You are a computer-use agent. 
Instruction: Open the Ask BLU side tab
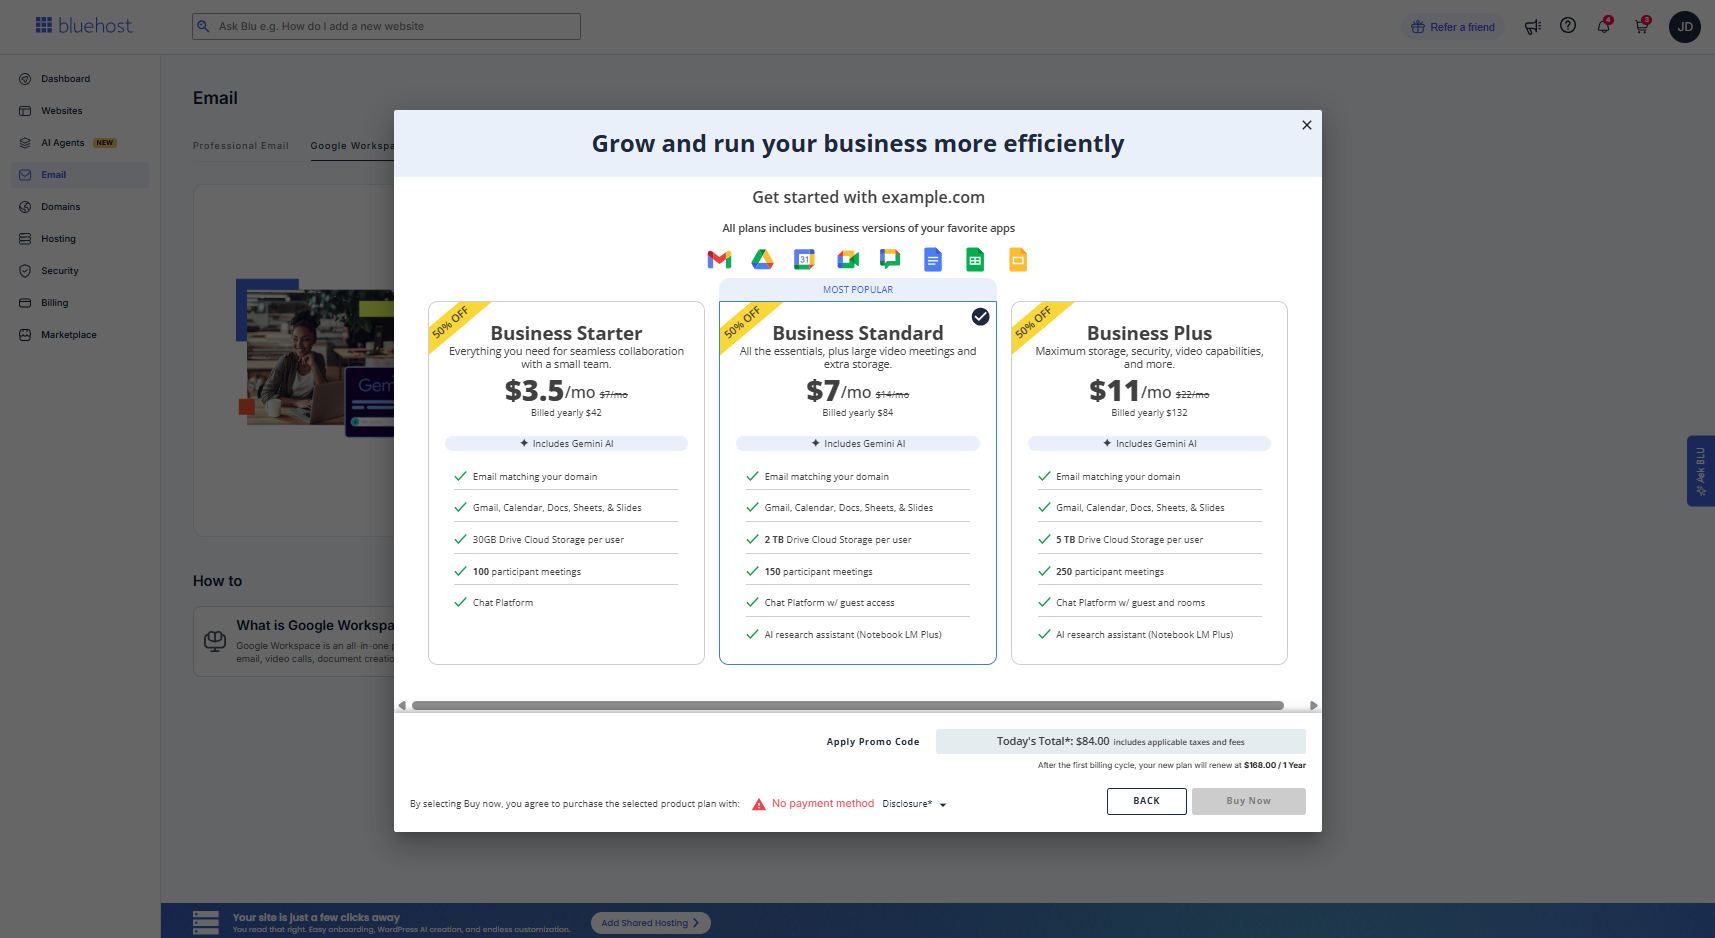pos(1701,471)
